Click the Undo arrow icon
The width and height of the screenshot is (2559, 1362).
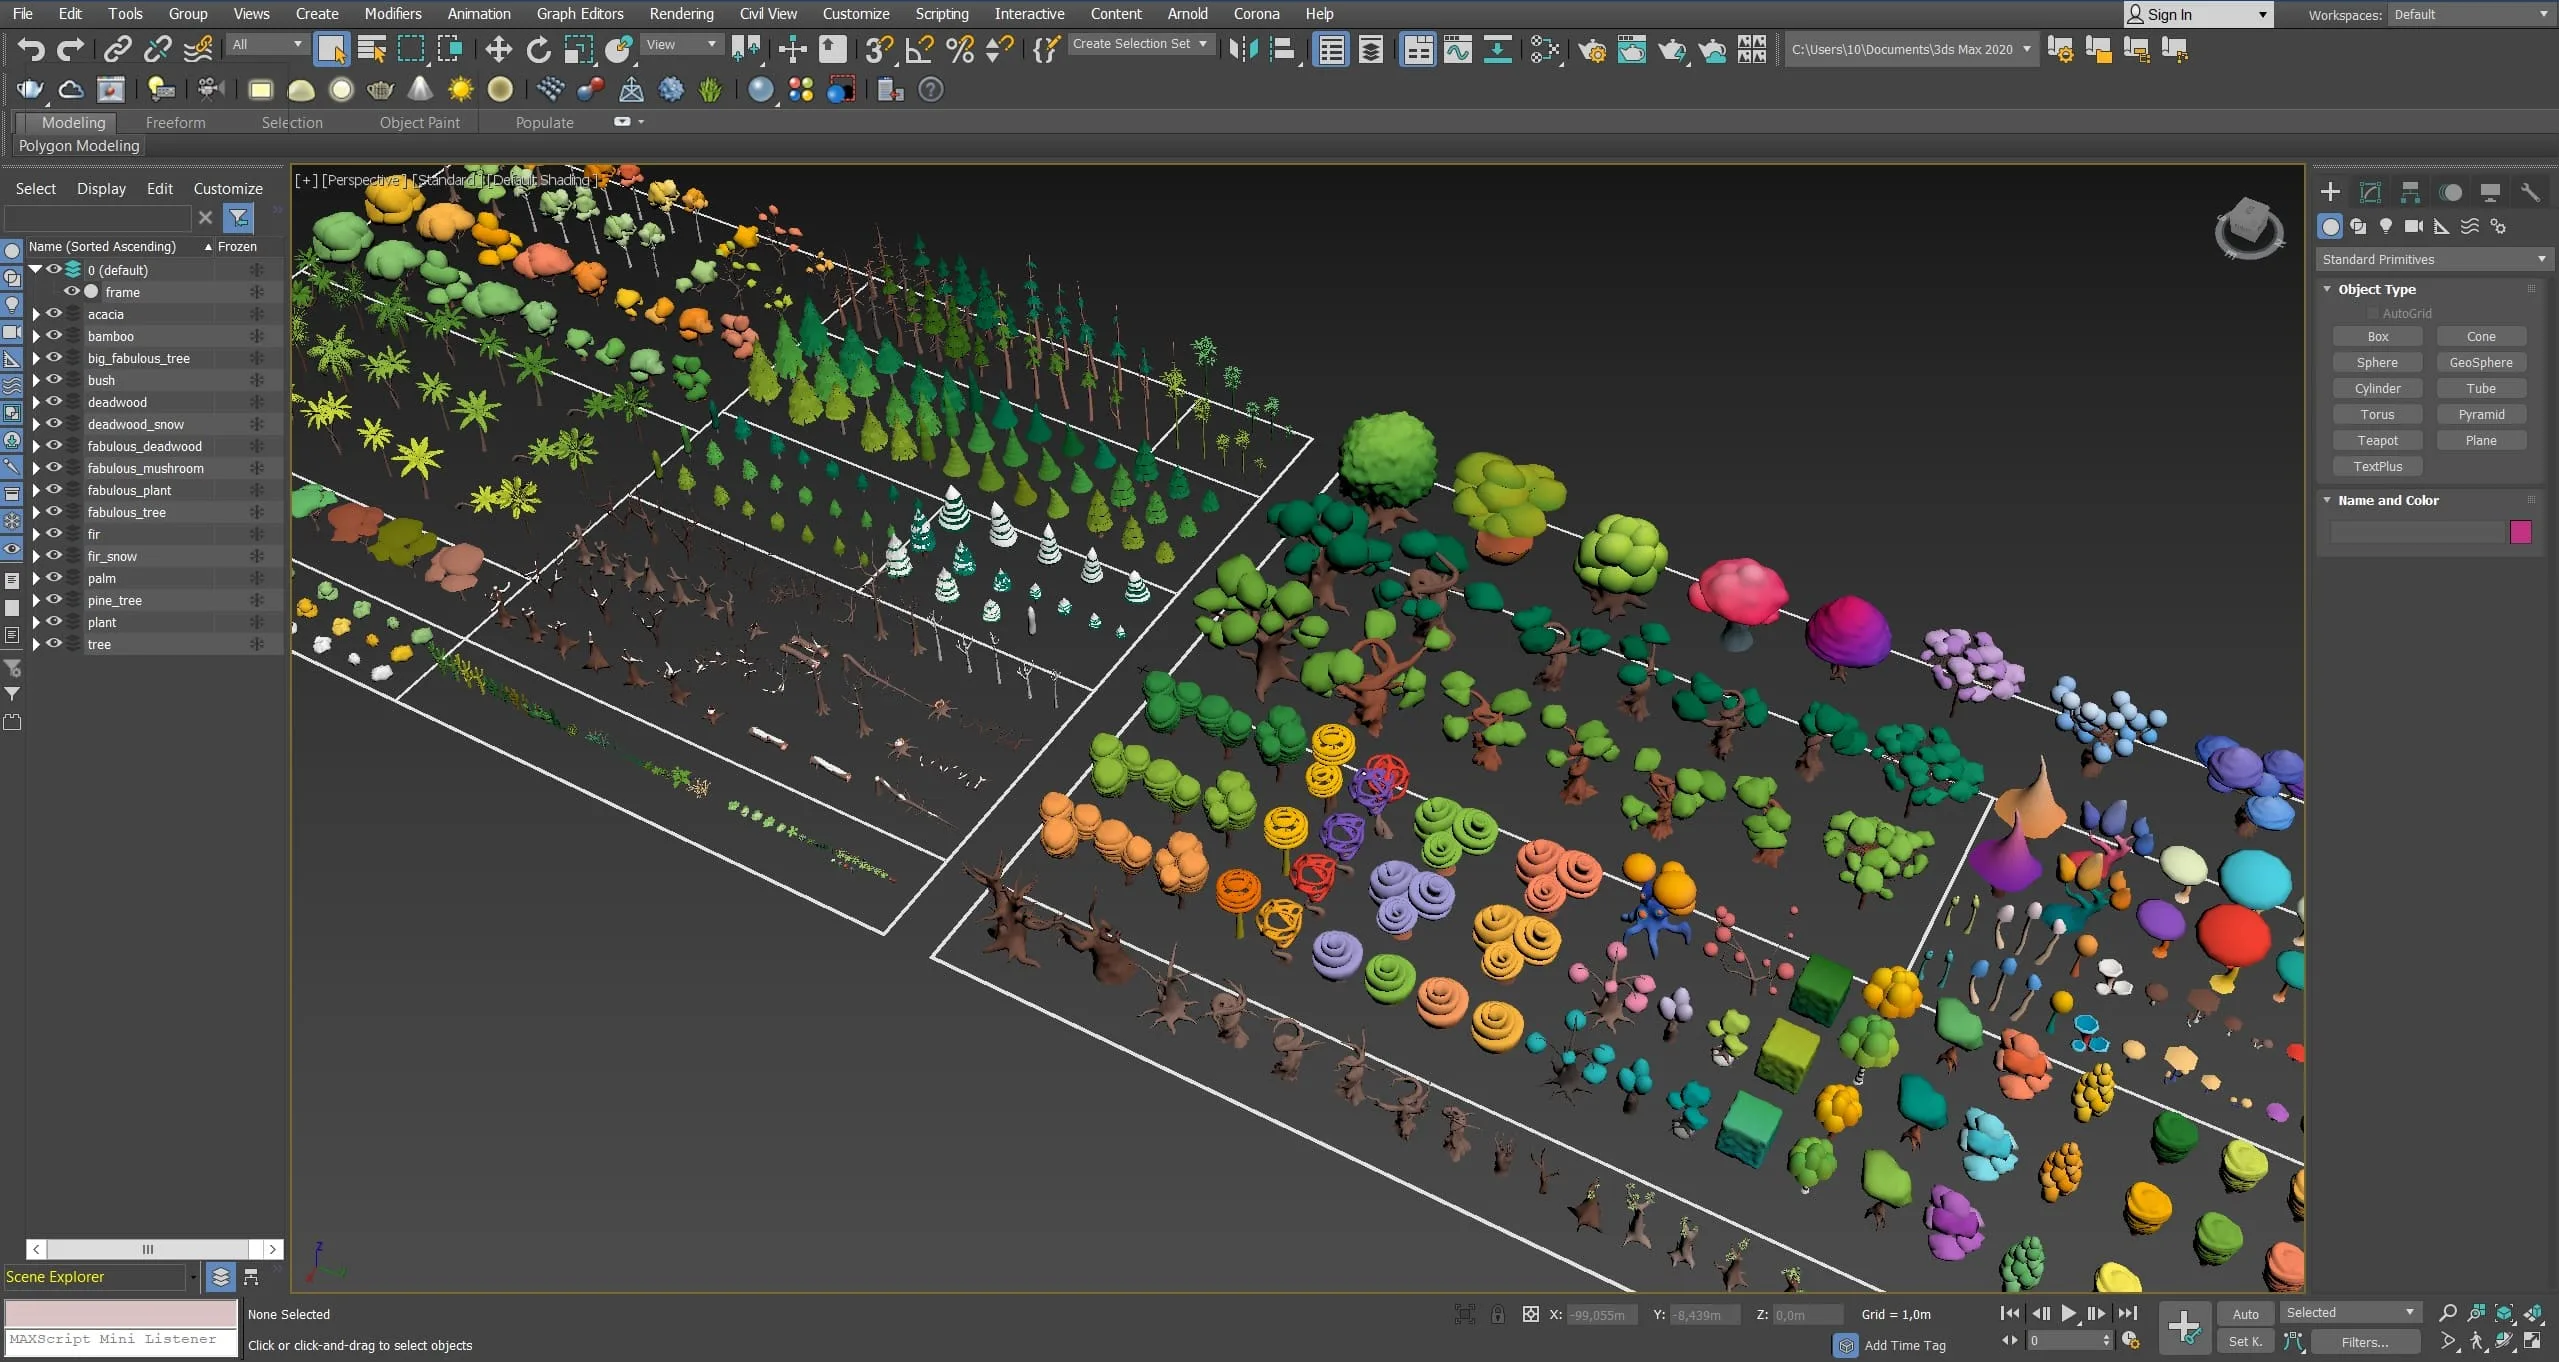[x=31, y=49]
